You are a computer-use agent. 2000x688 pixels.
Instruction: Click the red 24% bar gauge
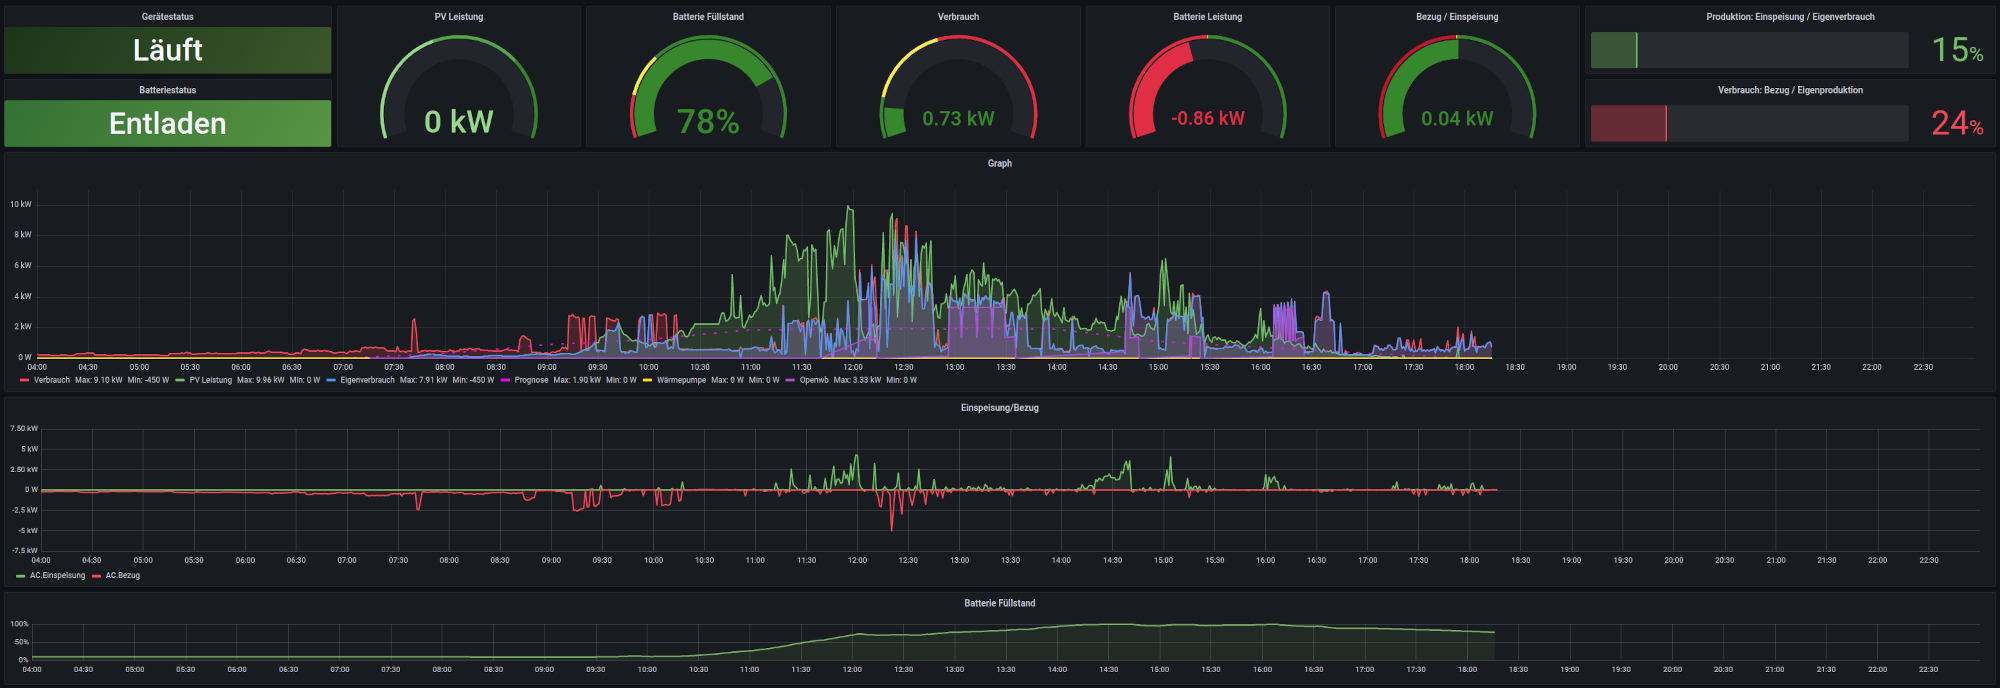[1749, 124]
